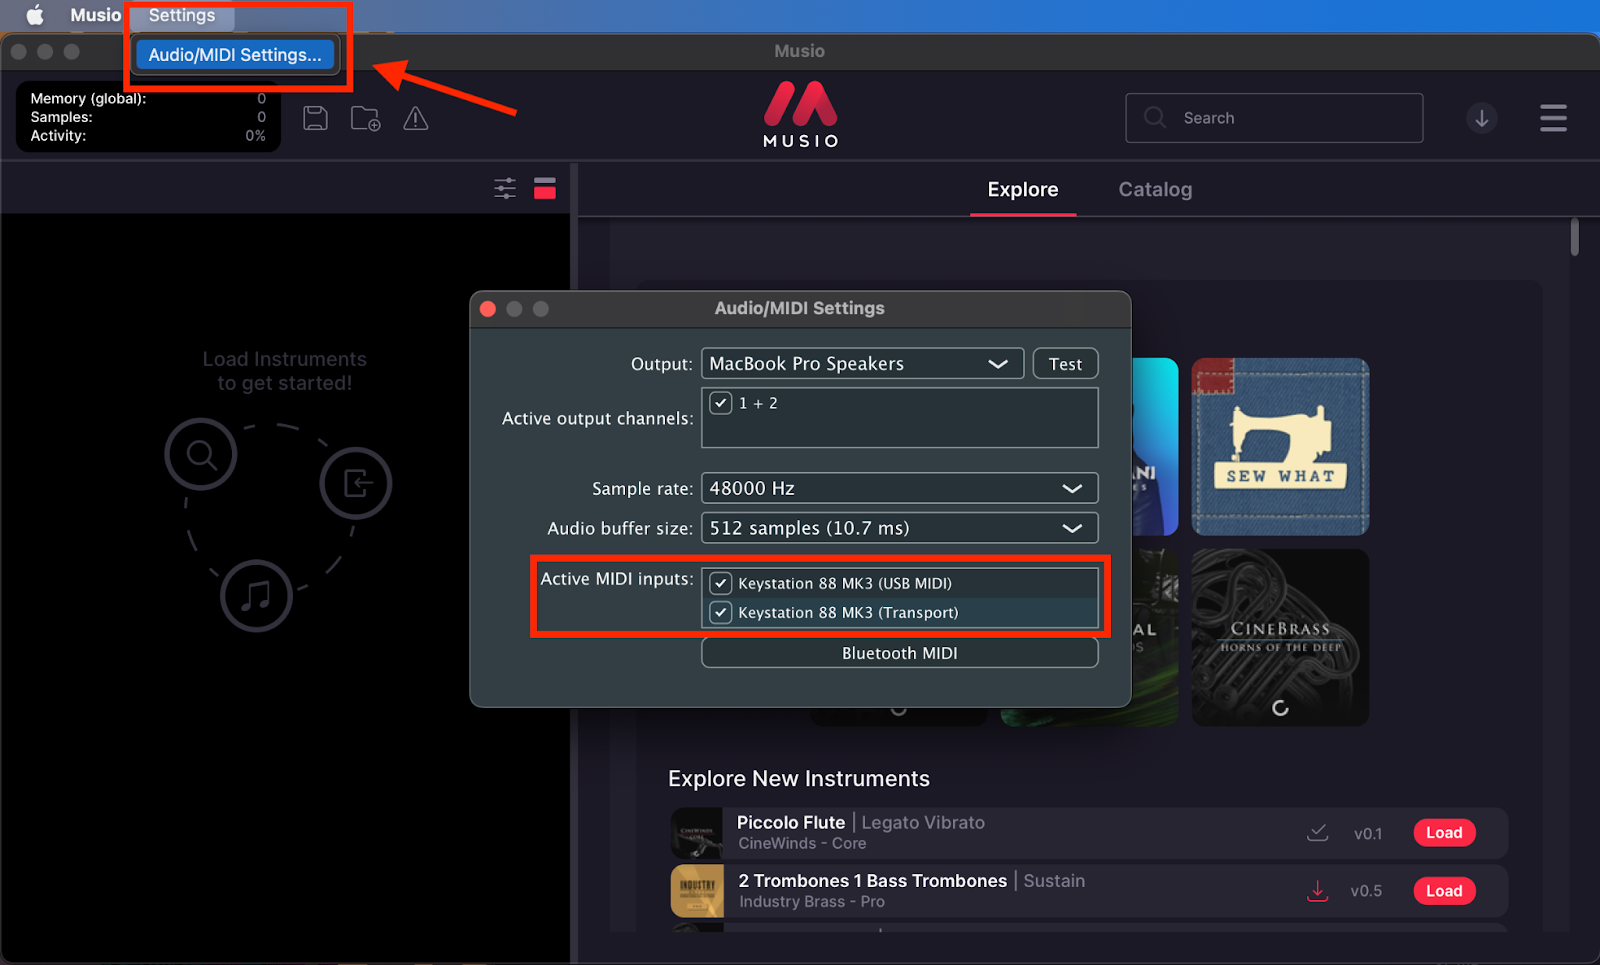The height and width of the screenshot is (965, 1600).
Task: Click the Musio logo
Action: pos(800,114)
